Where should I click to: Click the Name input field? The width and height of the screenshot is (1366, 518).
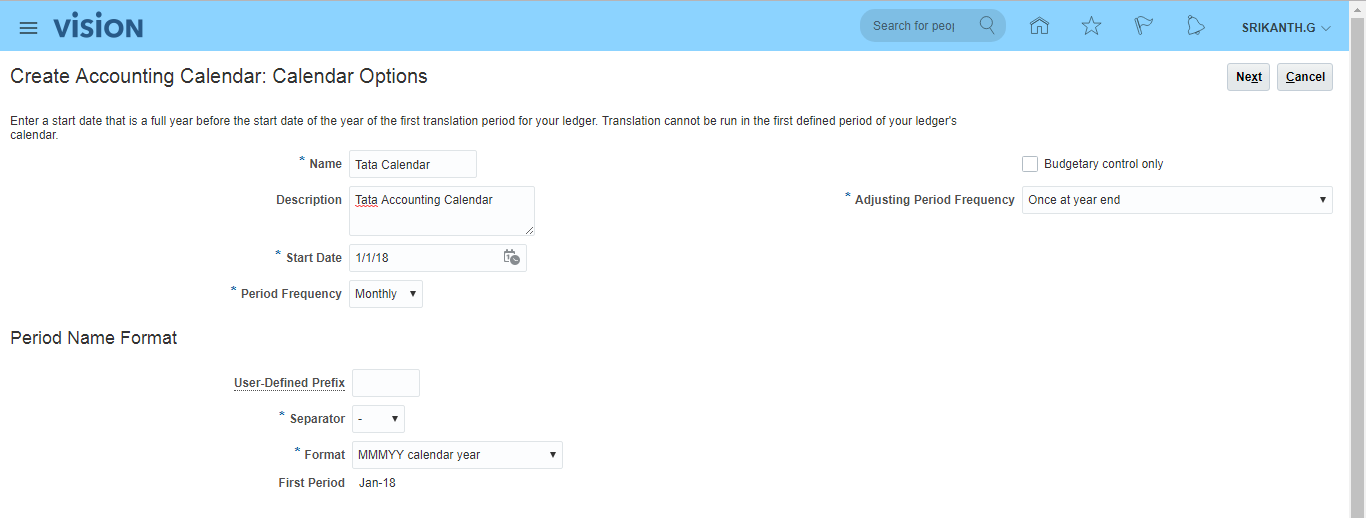[x=413, y=164]
